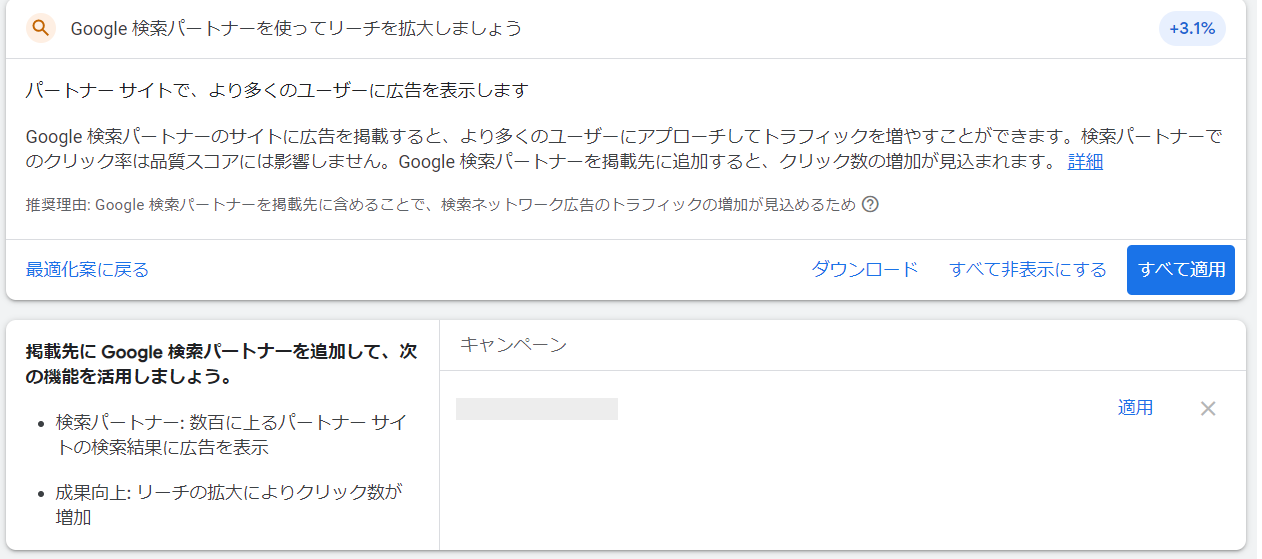The height and width of the screenshot is (559, 1262).
Task: Click the 推奨理由 explanation text
Action: click(x=440, y=205)
